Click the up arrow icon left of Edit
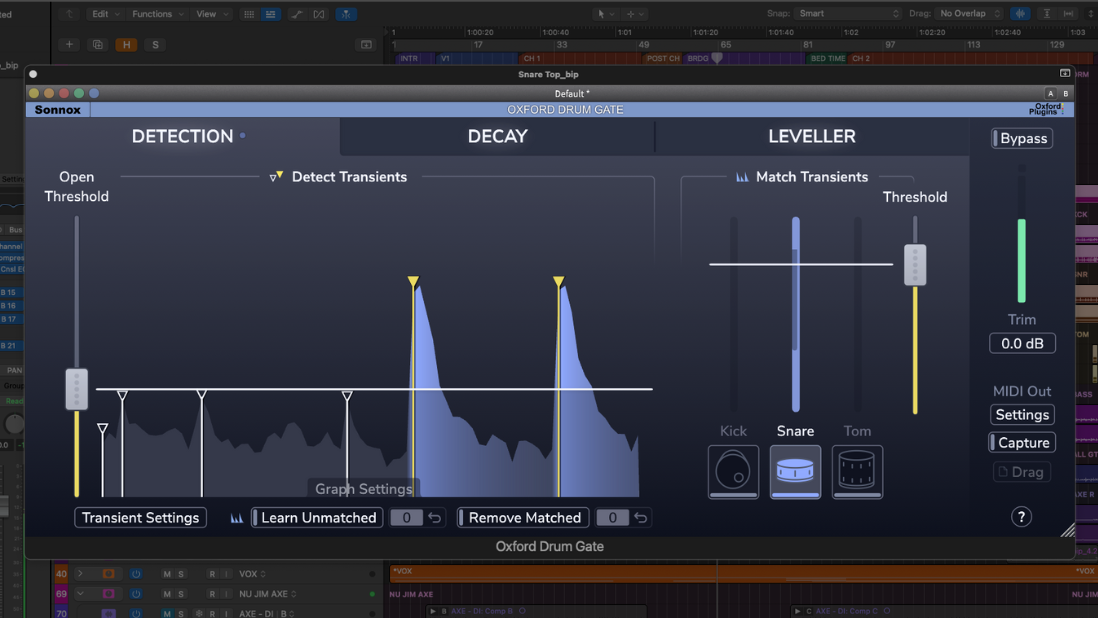 69,14
